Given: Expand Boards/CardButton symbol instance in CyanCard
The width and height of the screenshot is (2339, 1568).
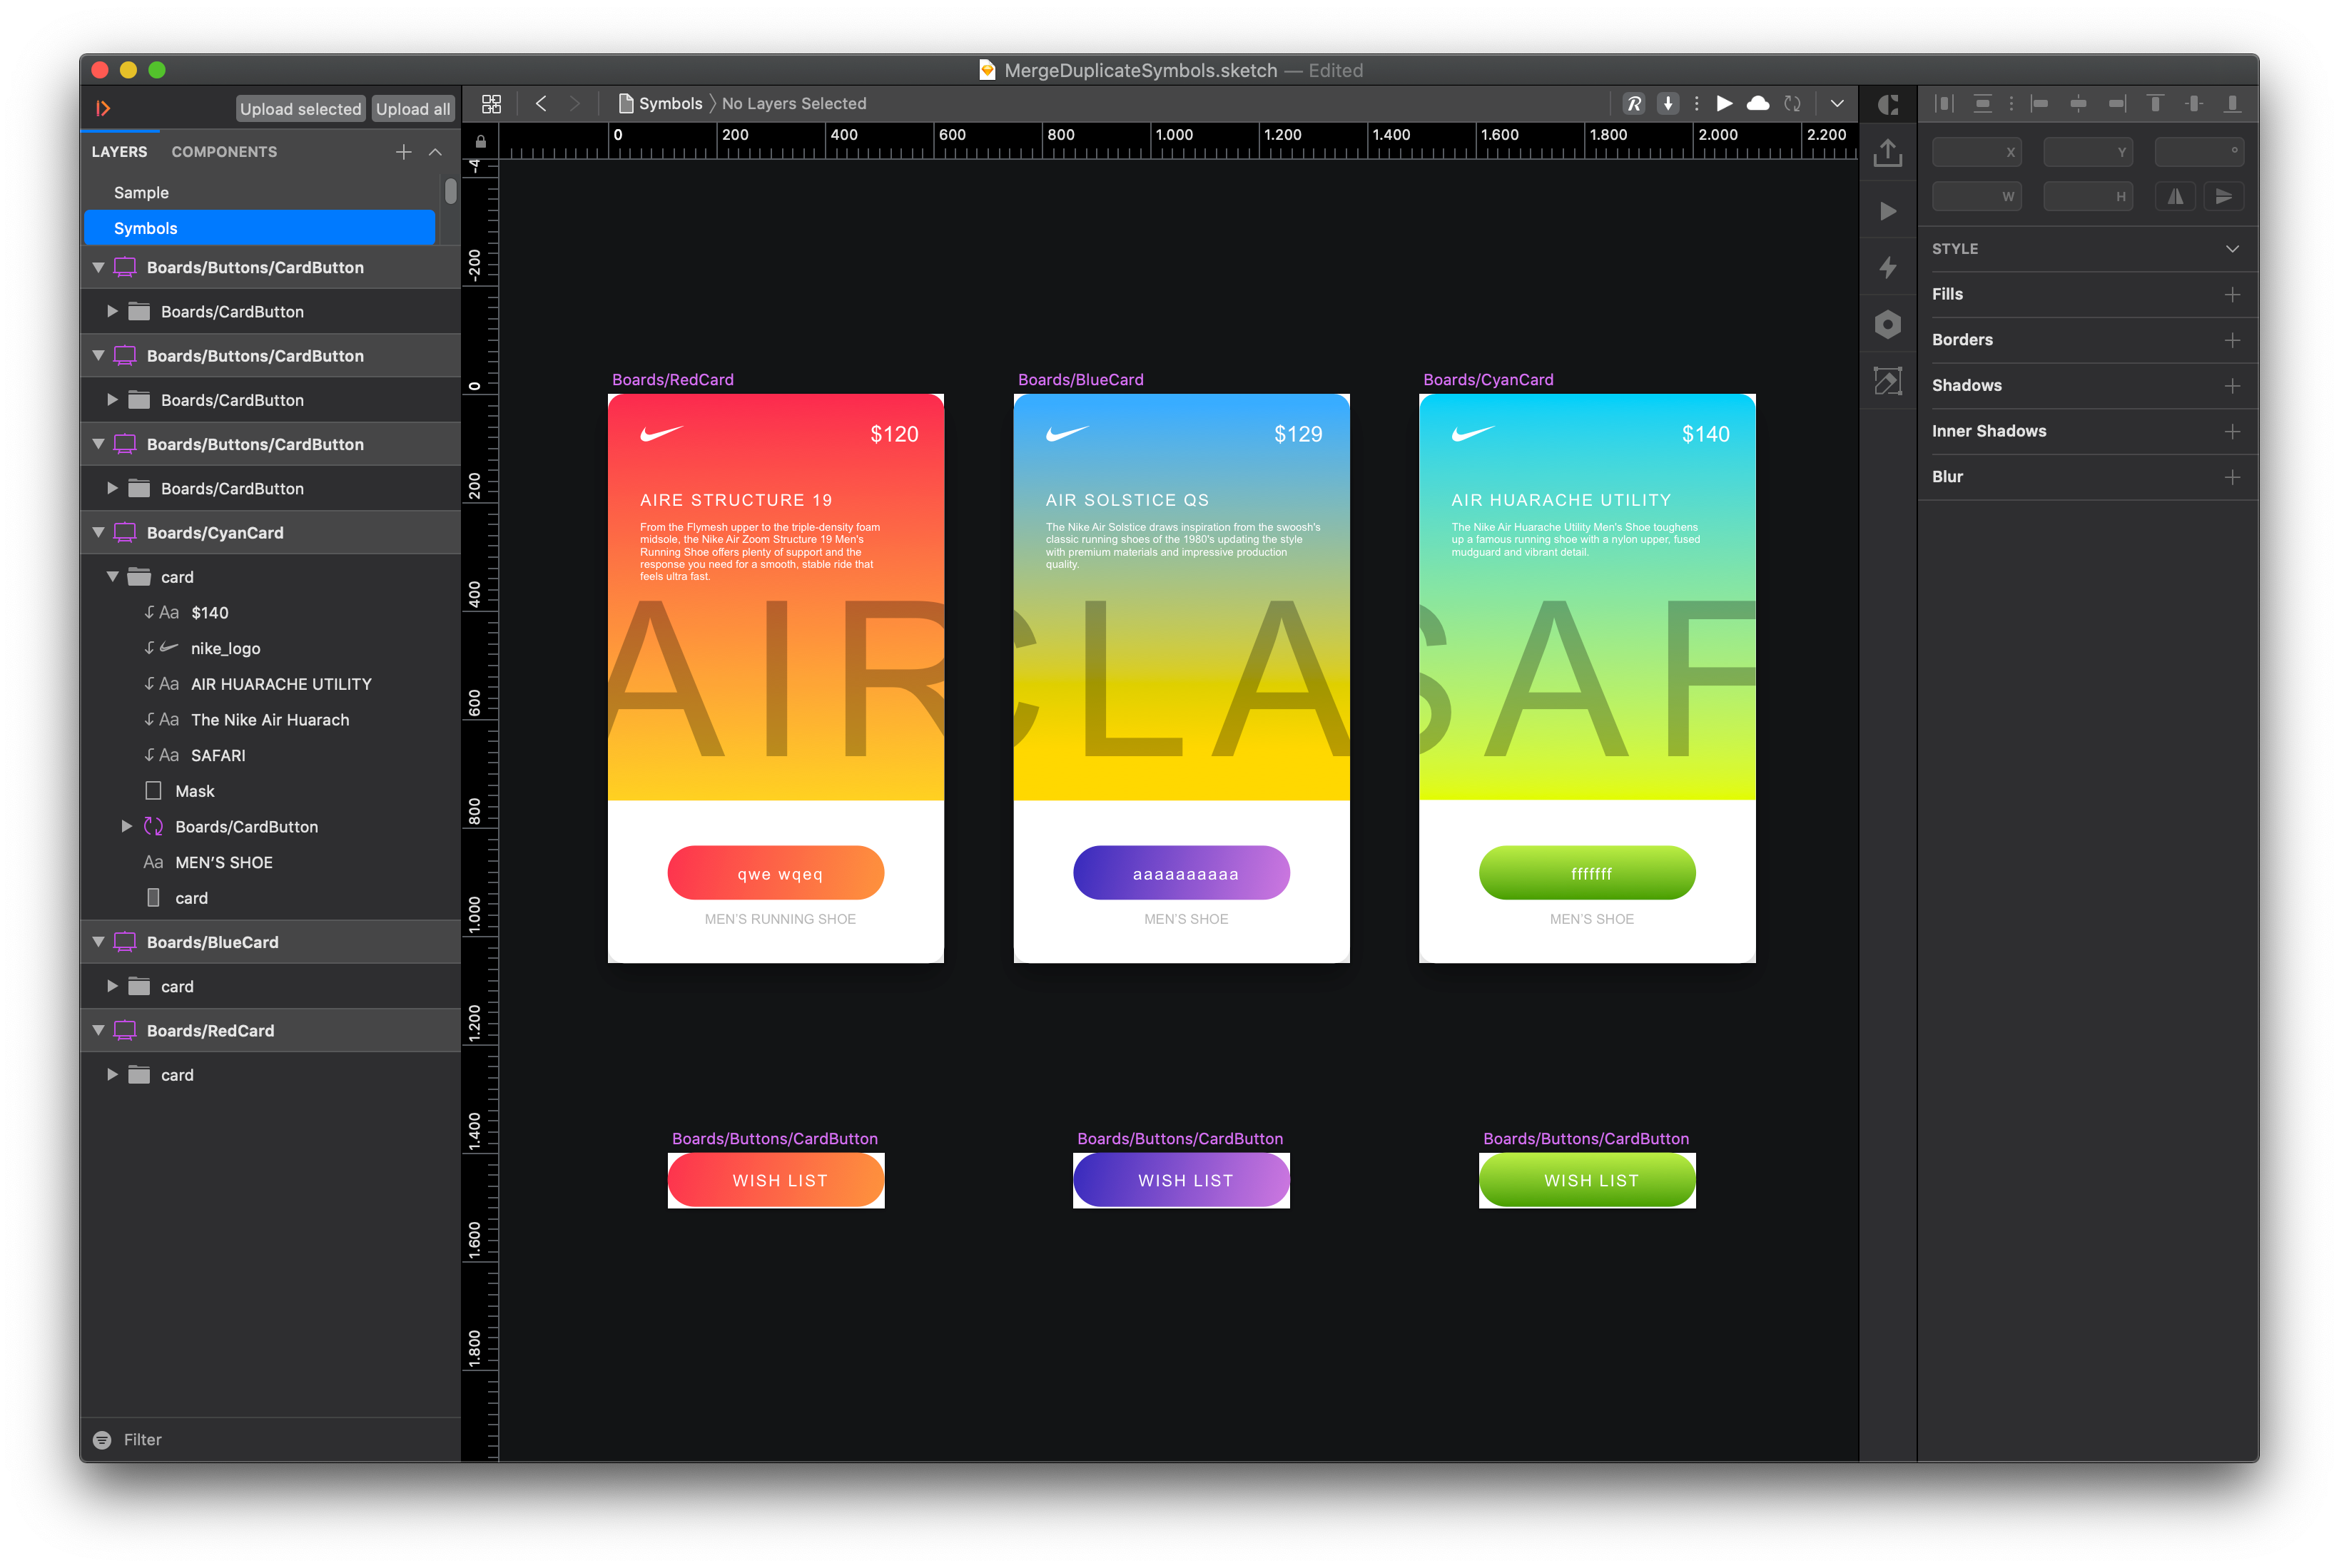Looking at the screenshot, I should [126, 827].
